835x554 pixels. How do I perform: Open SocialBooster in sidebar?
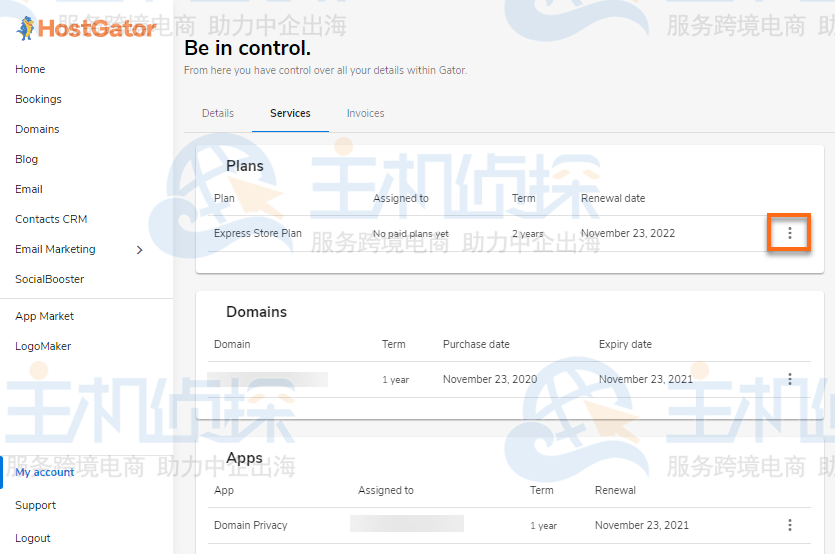coord(50,279)
